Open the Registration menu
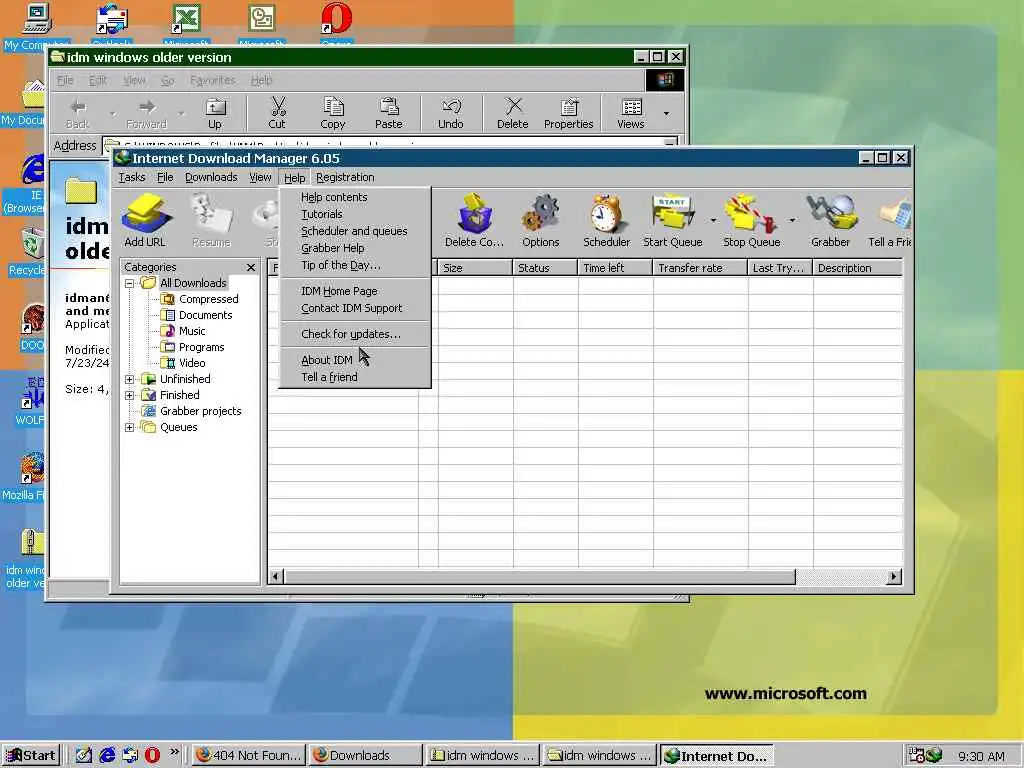 click(x=345, y=178)
